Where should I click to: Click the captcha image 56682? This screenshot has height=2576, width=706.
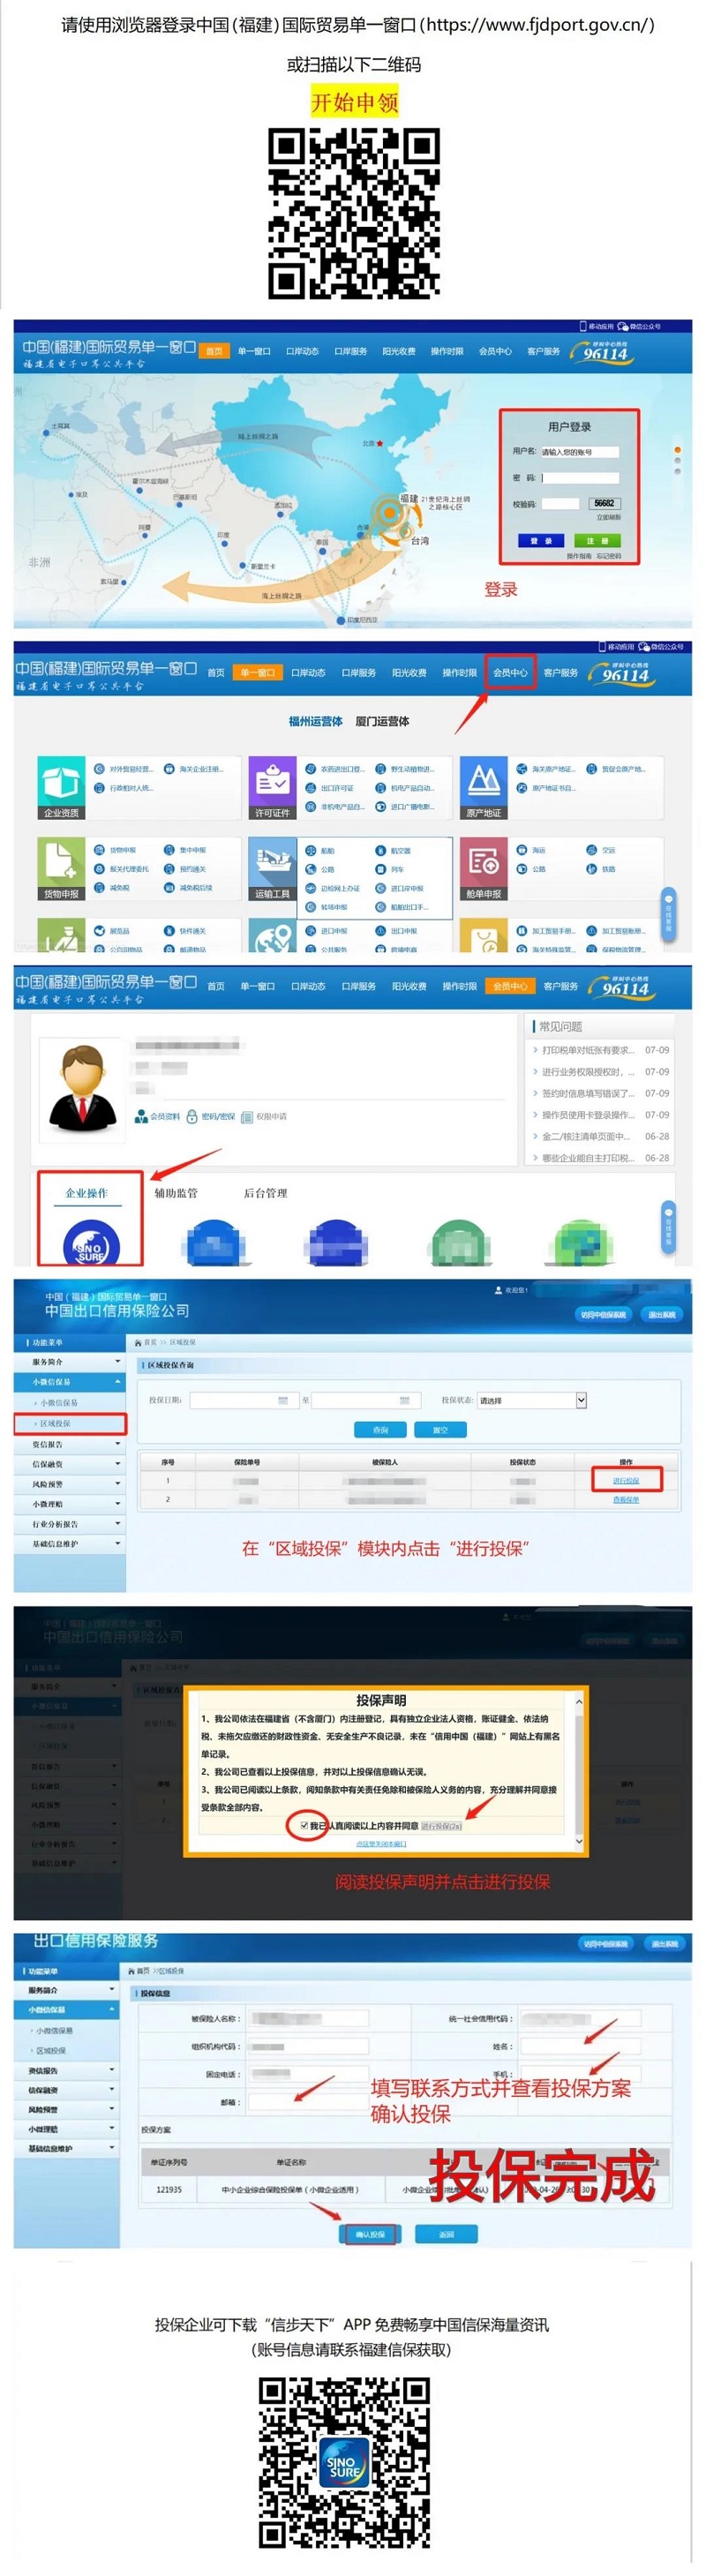tap(605, 504)
